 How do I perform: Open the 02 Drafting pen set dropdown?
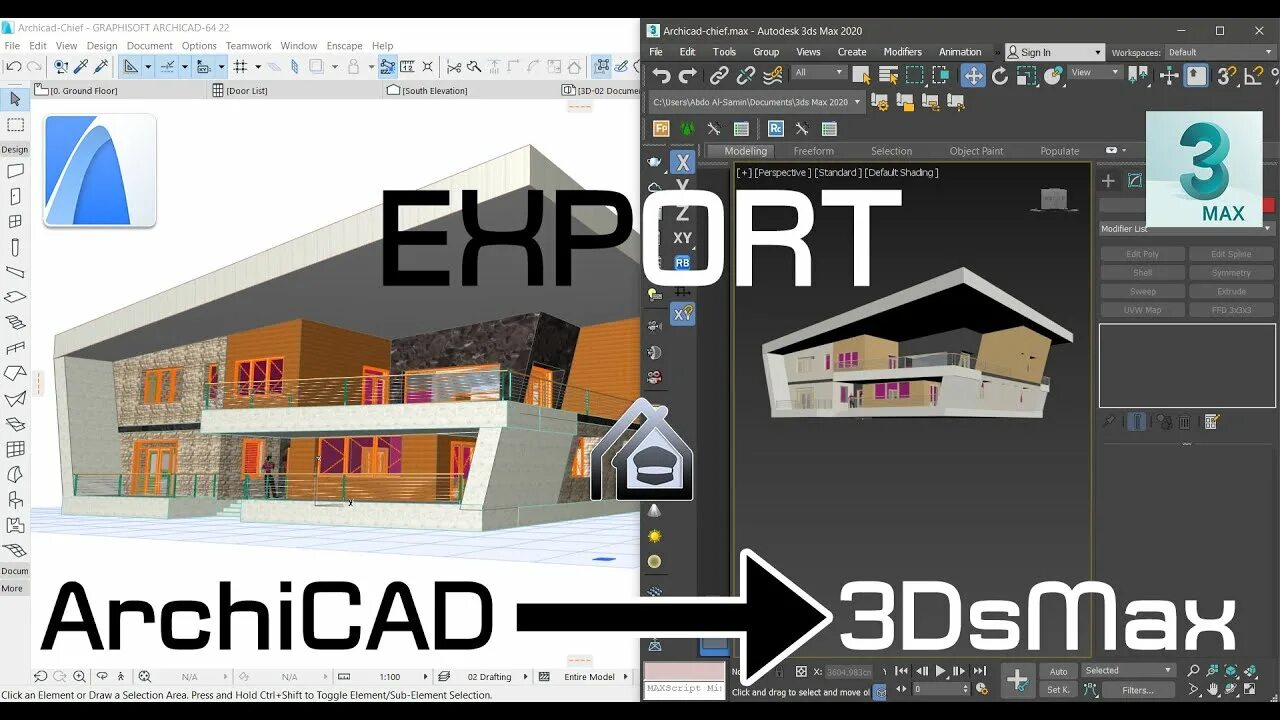click(x=484, y=677)
